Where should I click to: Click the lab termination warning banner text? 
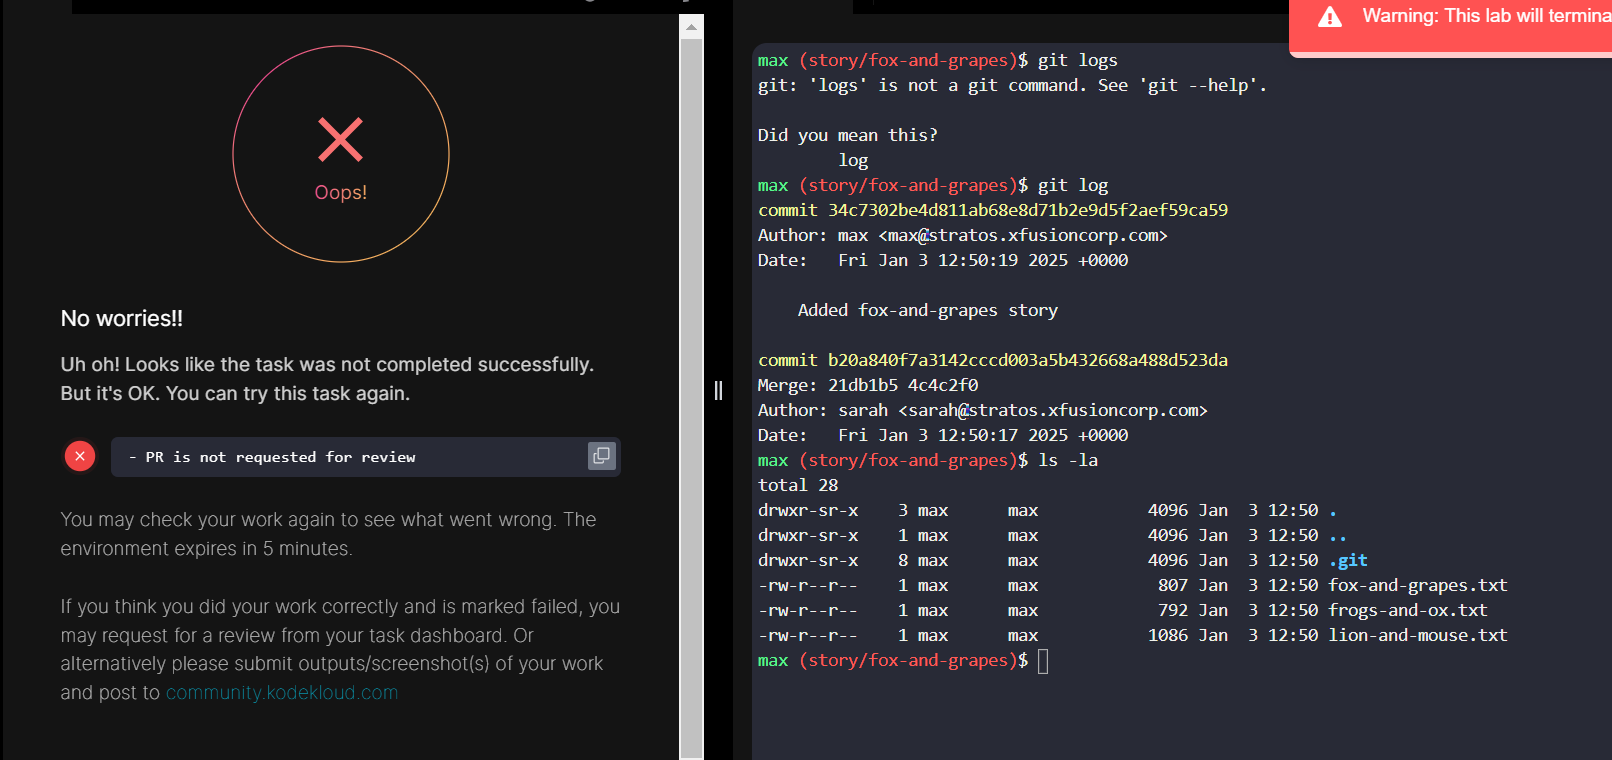1485,16
